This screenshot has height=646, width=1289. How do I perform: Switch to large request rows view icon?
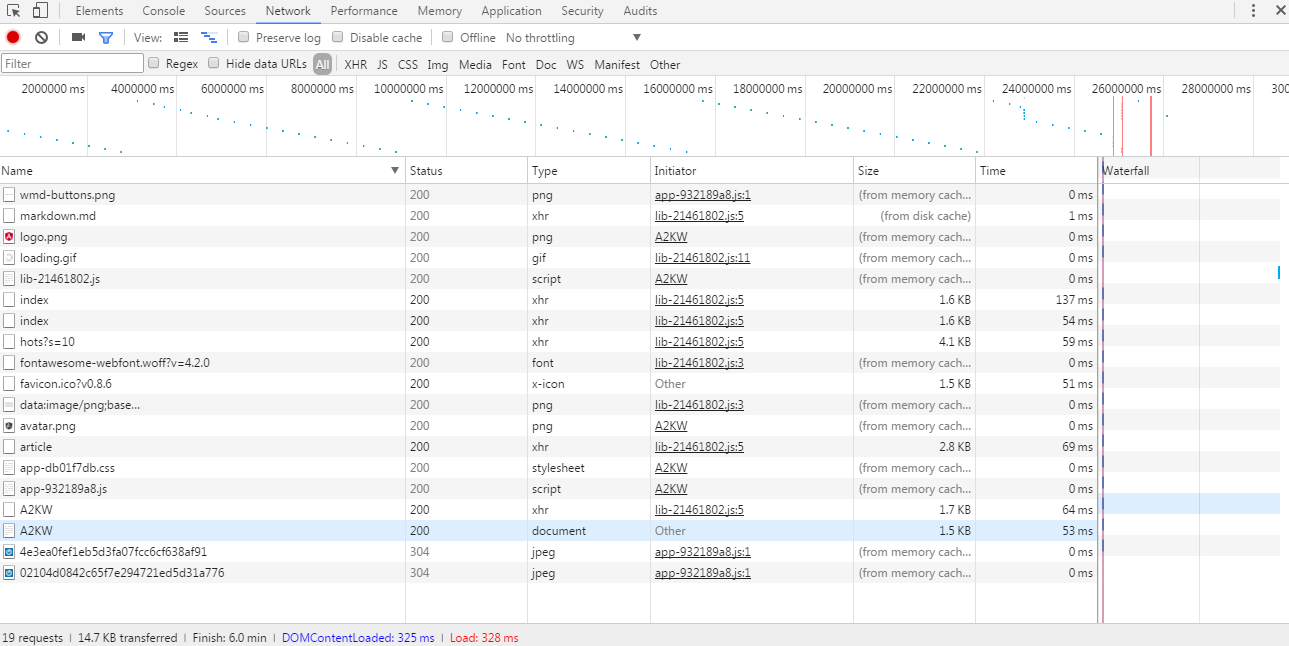pos(181,37)
